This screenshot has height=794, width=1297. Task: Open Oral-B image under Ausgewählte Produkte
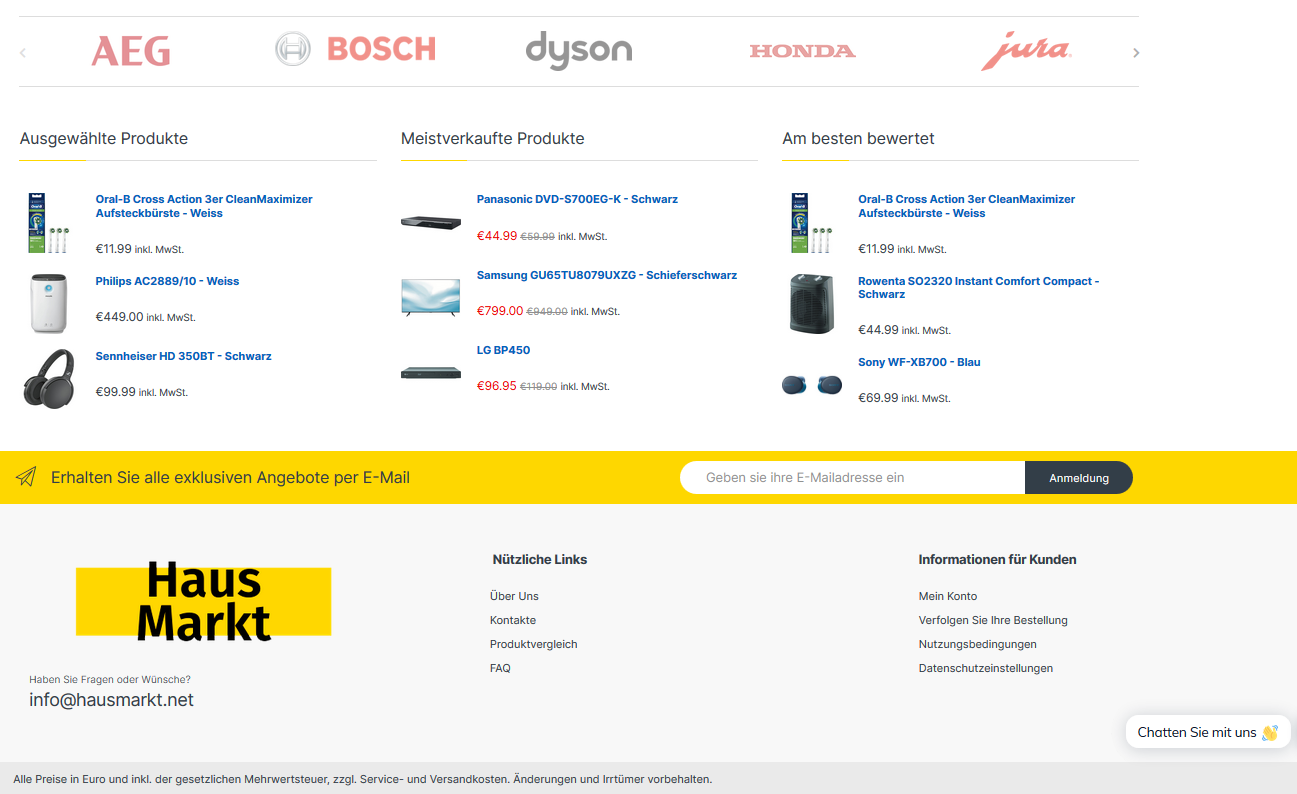(x=49, y=223)
